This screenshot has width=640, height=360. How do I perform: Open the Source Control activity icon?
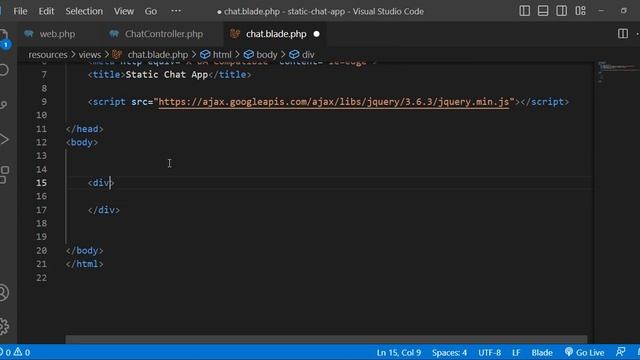(4, 105)
